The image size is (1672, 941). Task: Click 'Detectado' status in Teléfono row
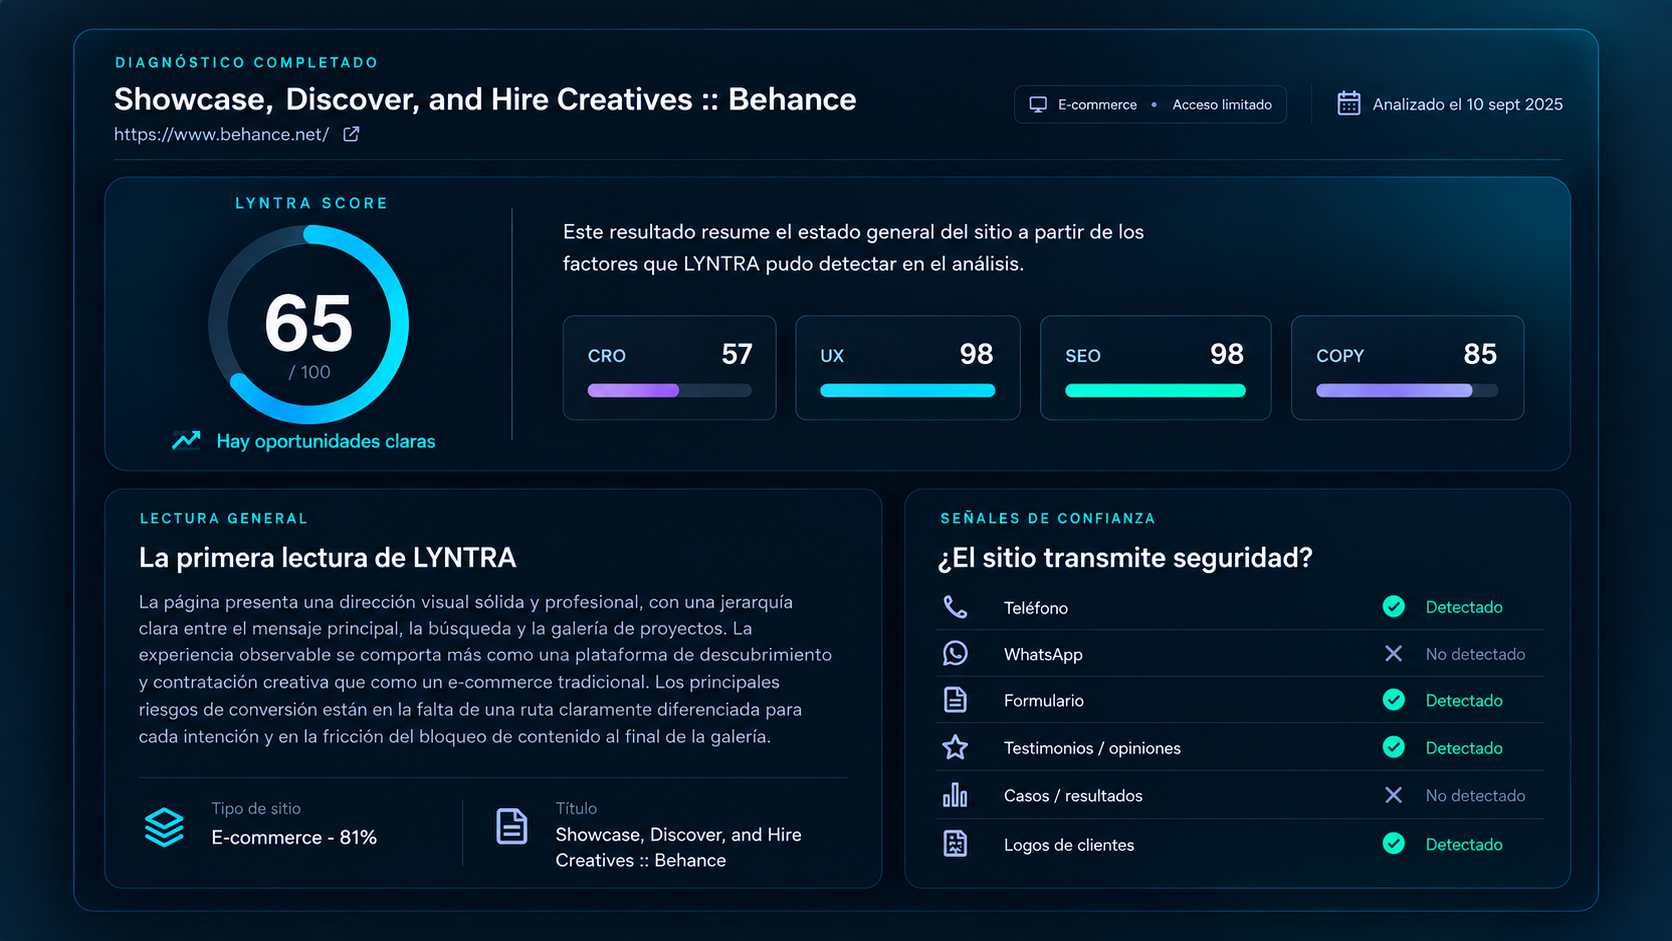click(x=1464, y=607)
